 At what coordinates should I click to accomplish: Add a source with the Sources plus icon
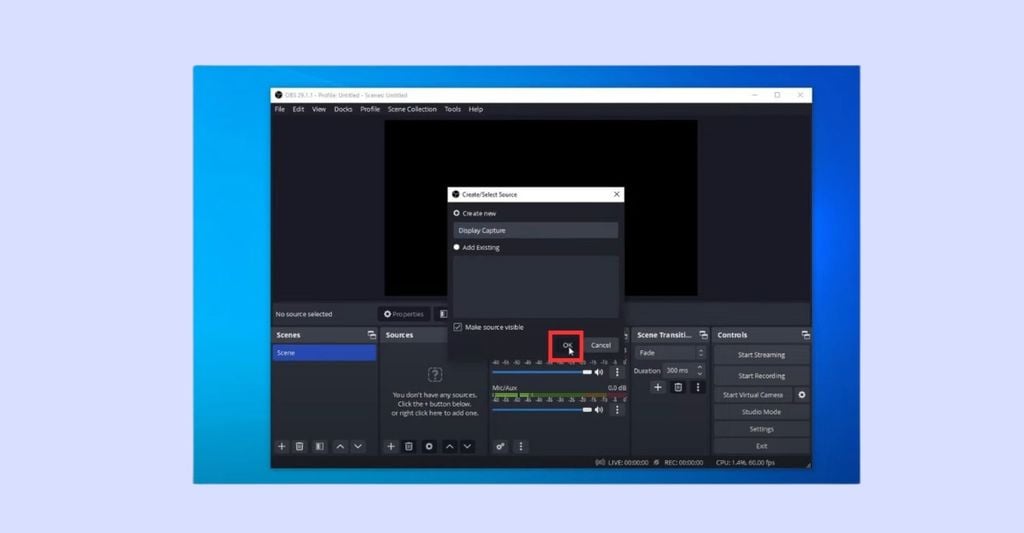(391, 447)
